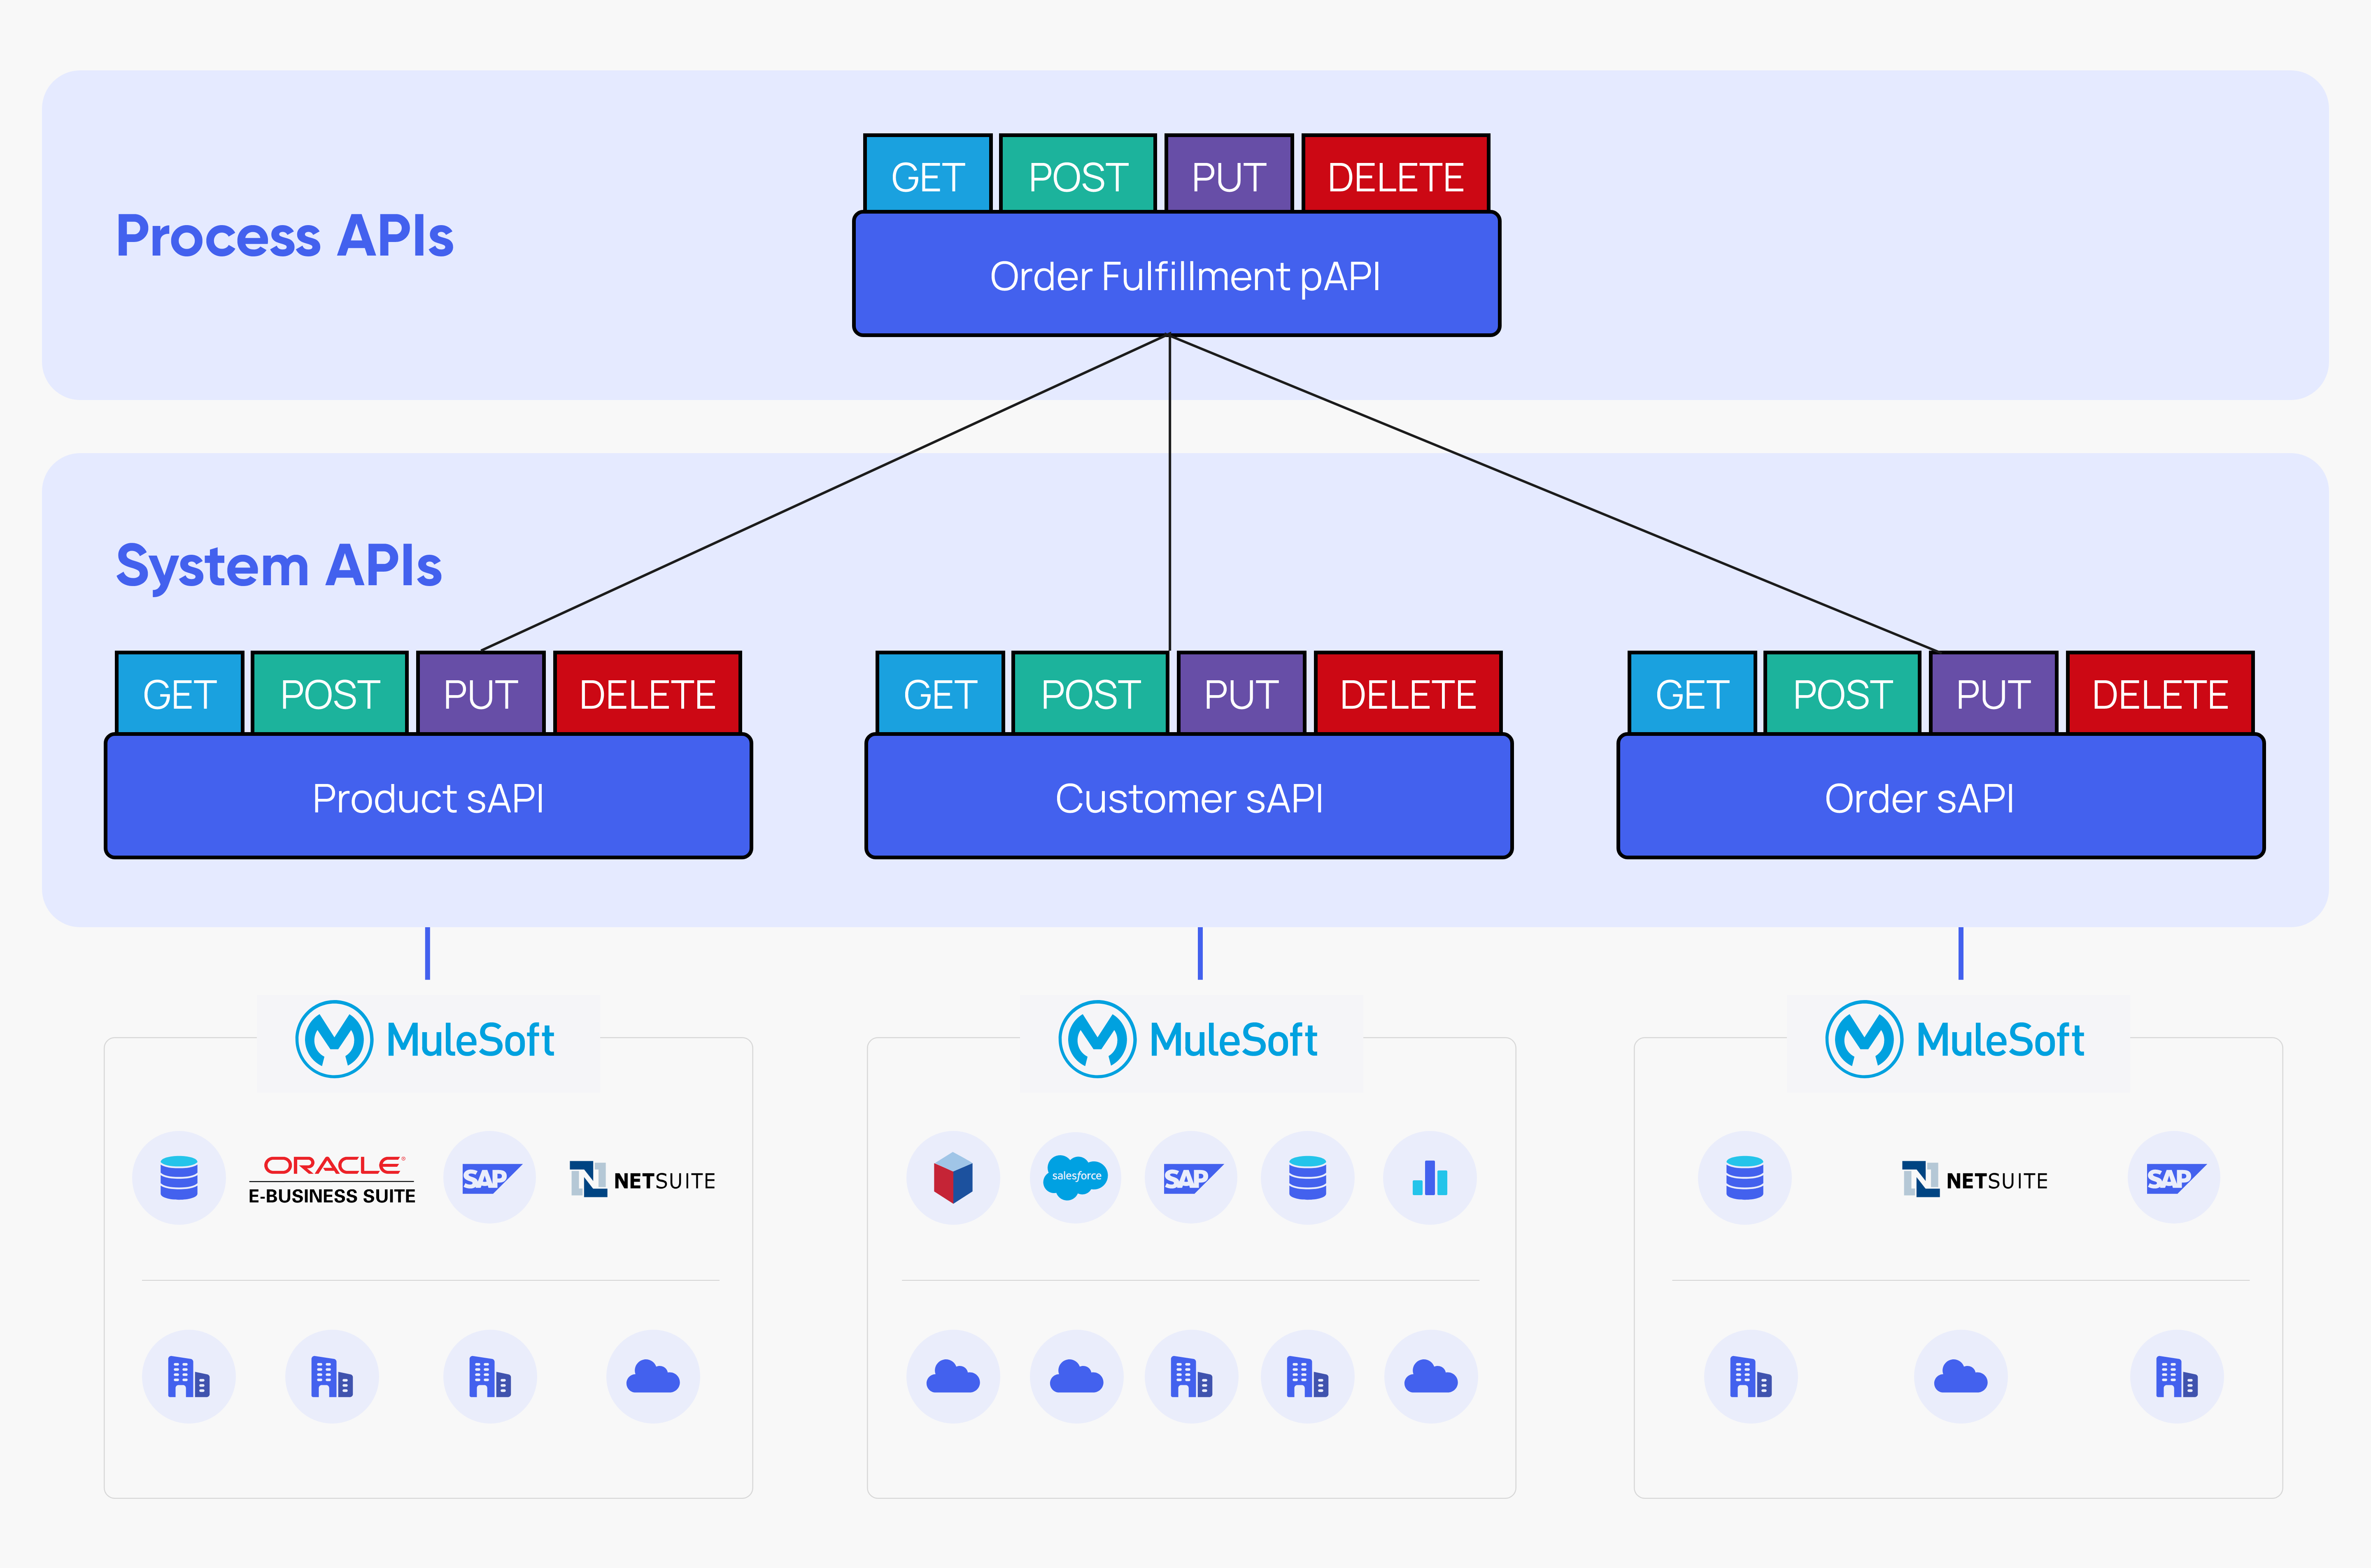Viewport: 2371px width, 1568px height.
Task: Click the SAP logo in Order systems panel
Action: pyautogui.click(x=2174, y=1178)
